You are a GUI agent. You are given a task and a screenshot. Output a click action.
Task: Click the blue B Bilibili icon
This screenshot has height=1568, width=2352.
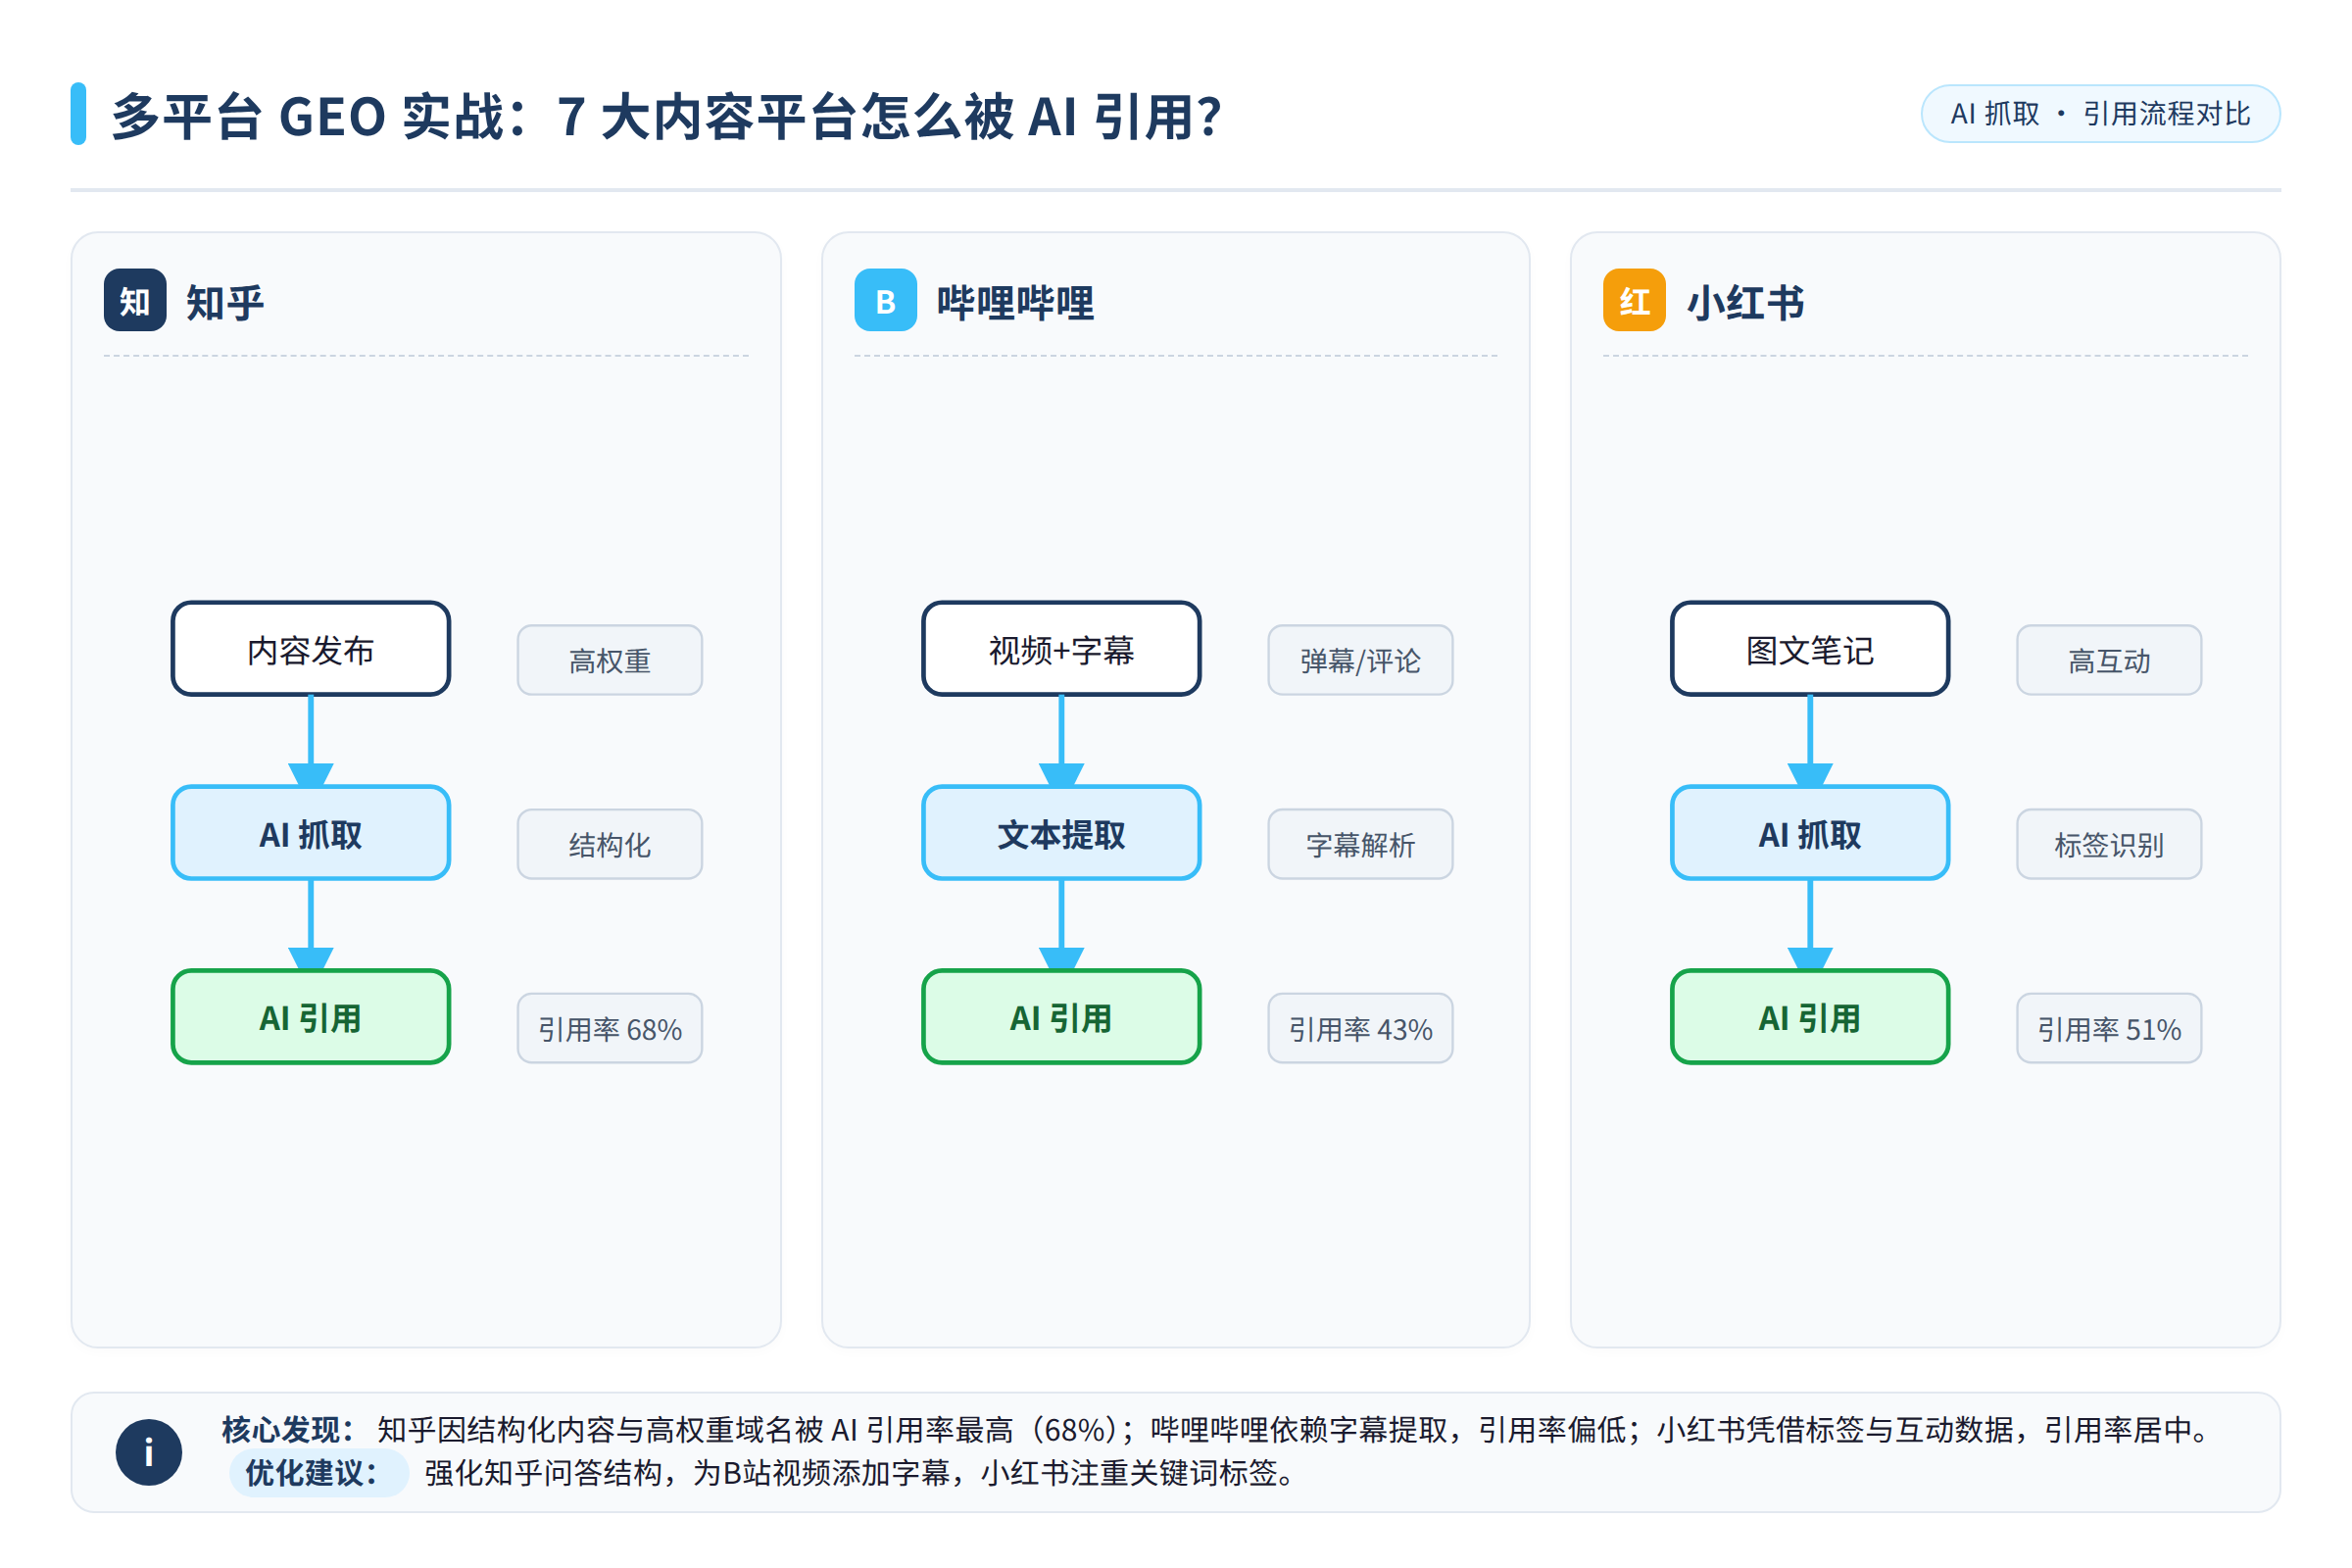pyautogui.click(x=886, y=300)
